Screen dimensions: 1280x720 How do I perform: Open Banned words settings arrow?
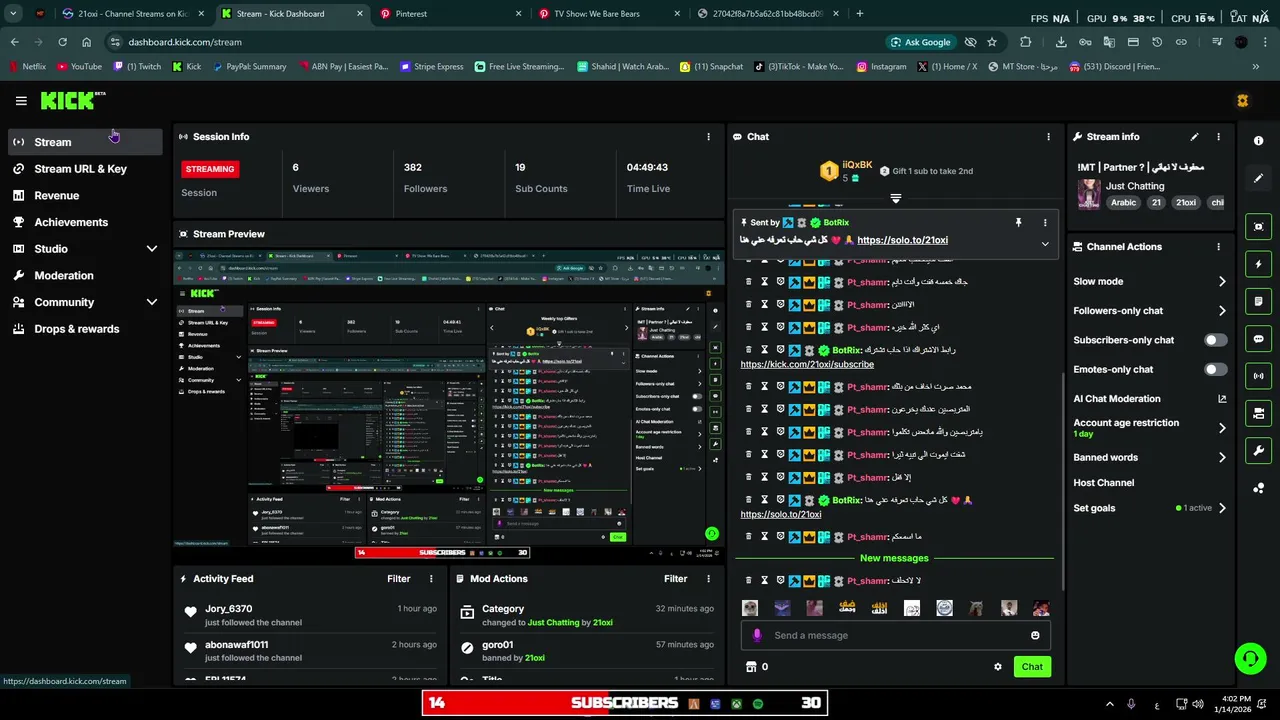1222,458
